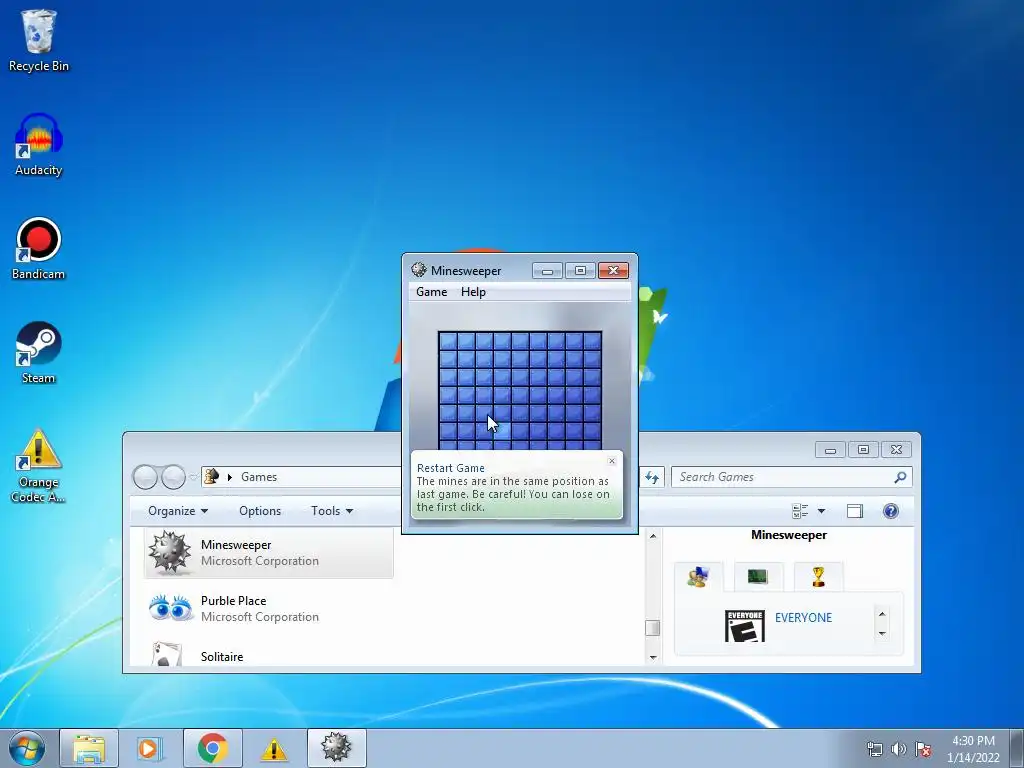The height and width of the screenshot is (768, 1024).
Task: Click the yellow warning triangle taskbar icon
Action: [274, 749]
